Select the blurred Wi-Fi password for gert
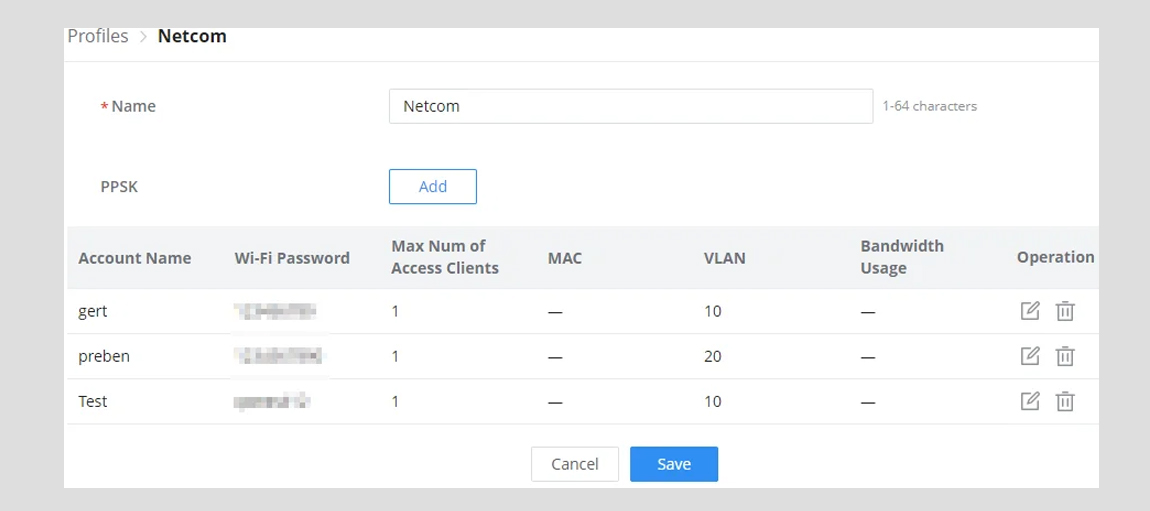The height and width of the screenshot is (511, 1150). pyautogui.click(x=275, y=311)
